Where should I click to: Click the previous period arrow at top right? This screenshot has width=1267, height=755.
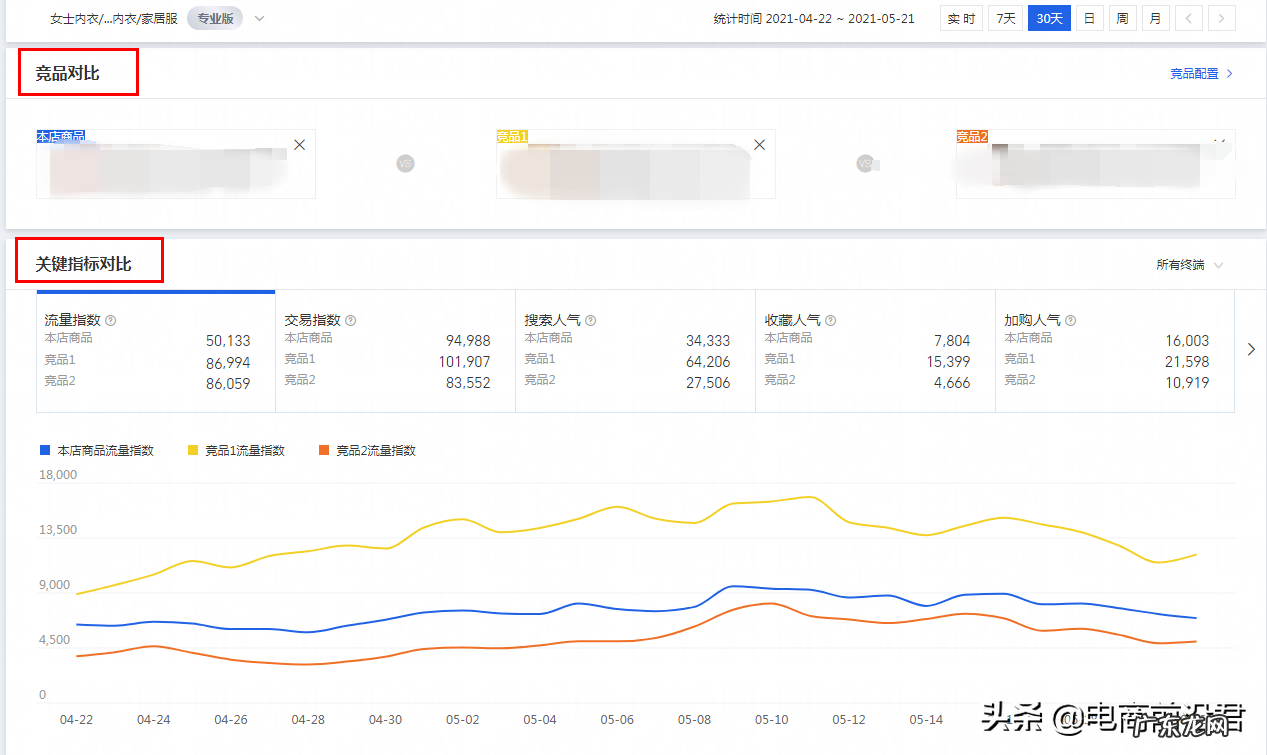pos(1188,18)
